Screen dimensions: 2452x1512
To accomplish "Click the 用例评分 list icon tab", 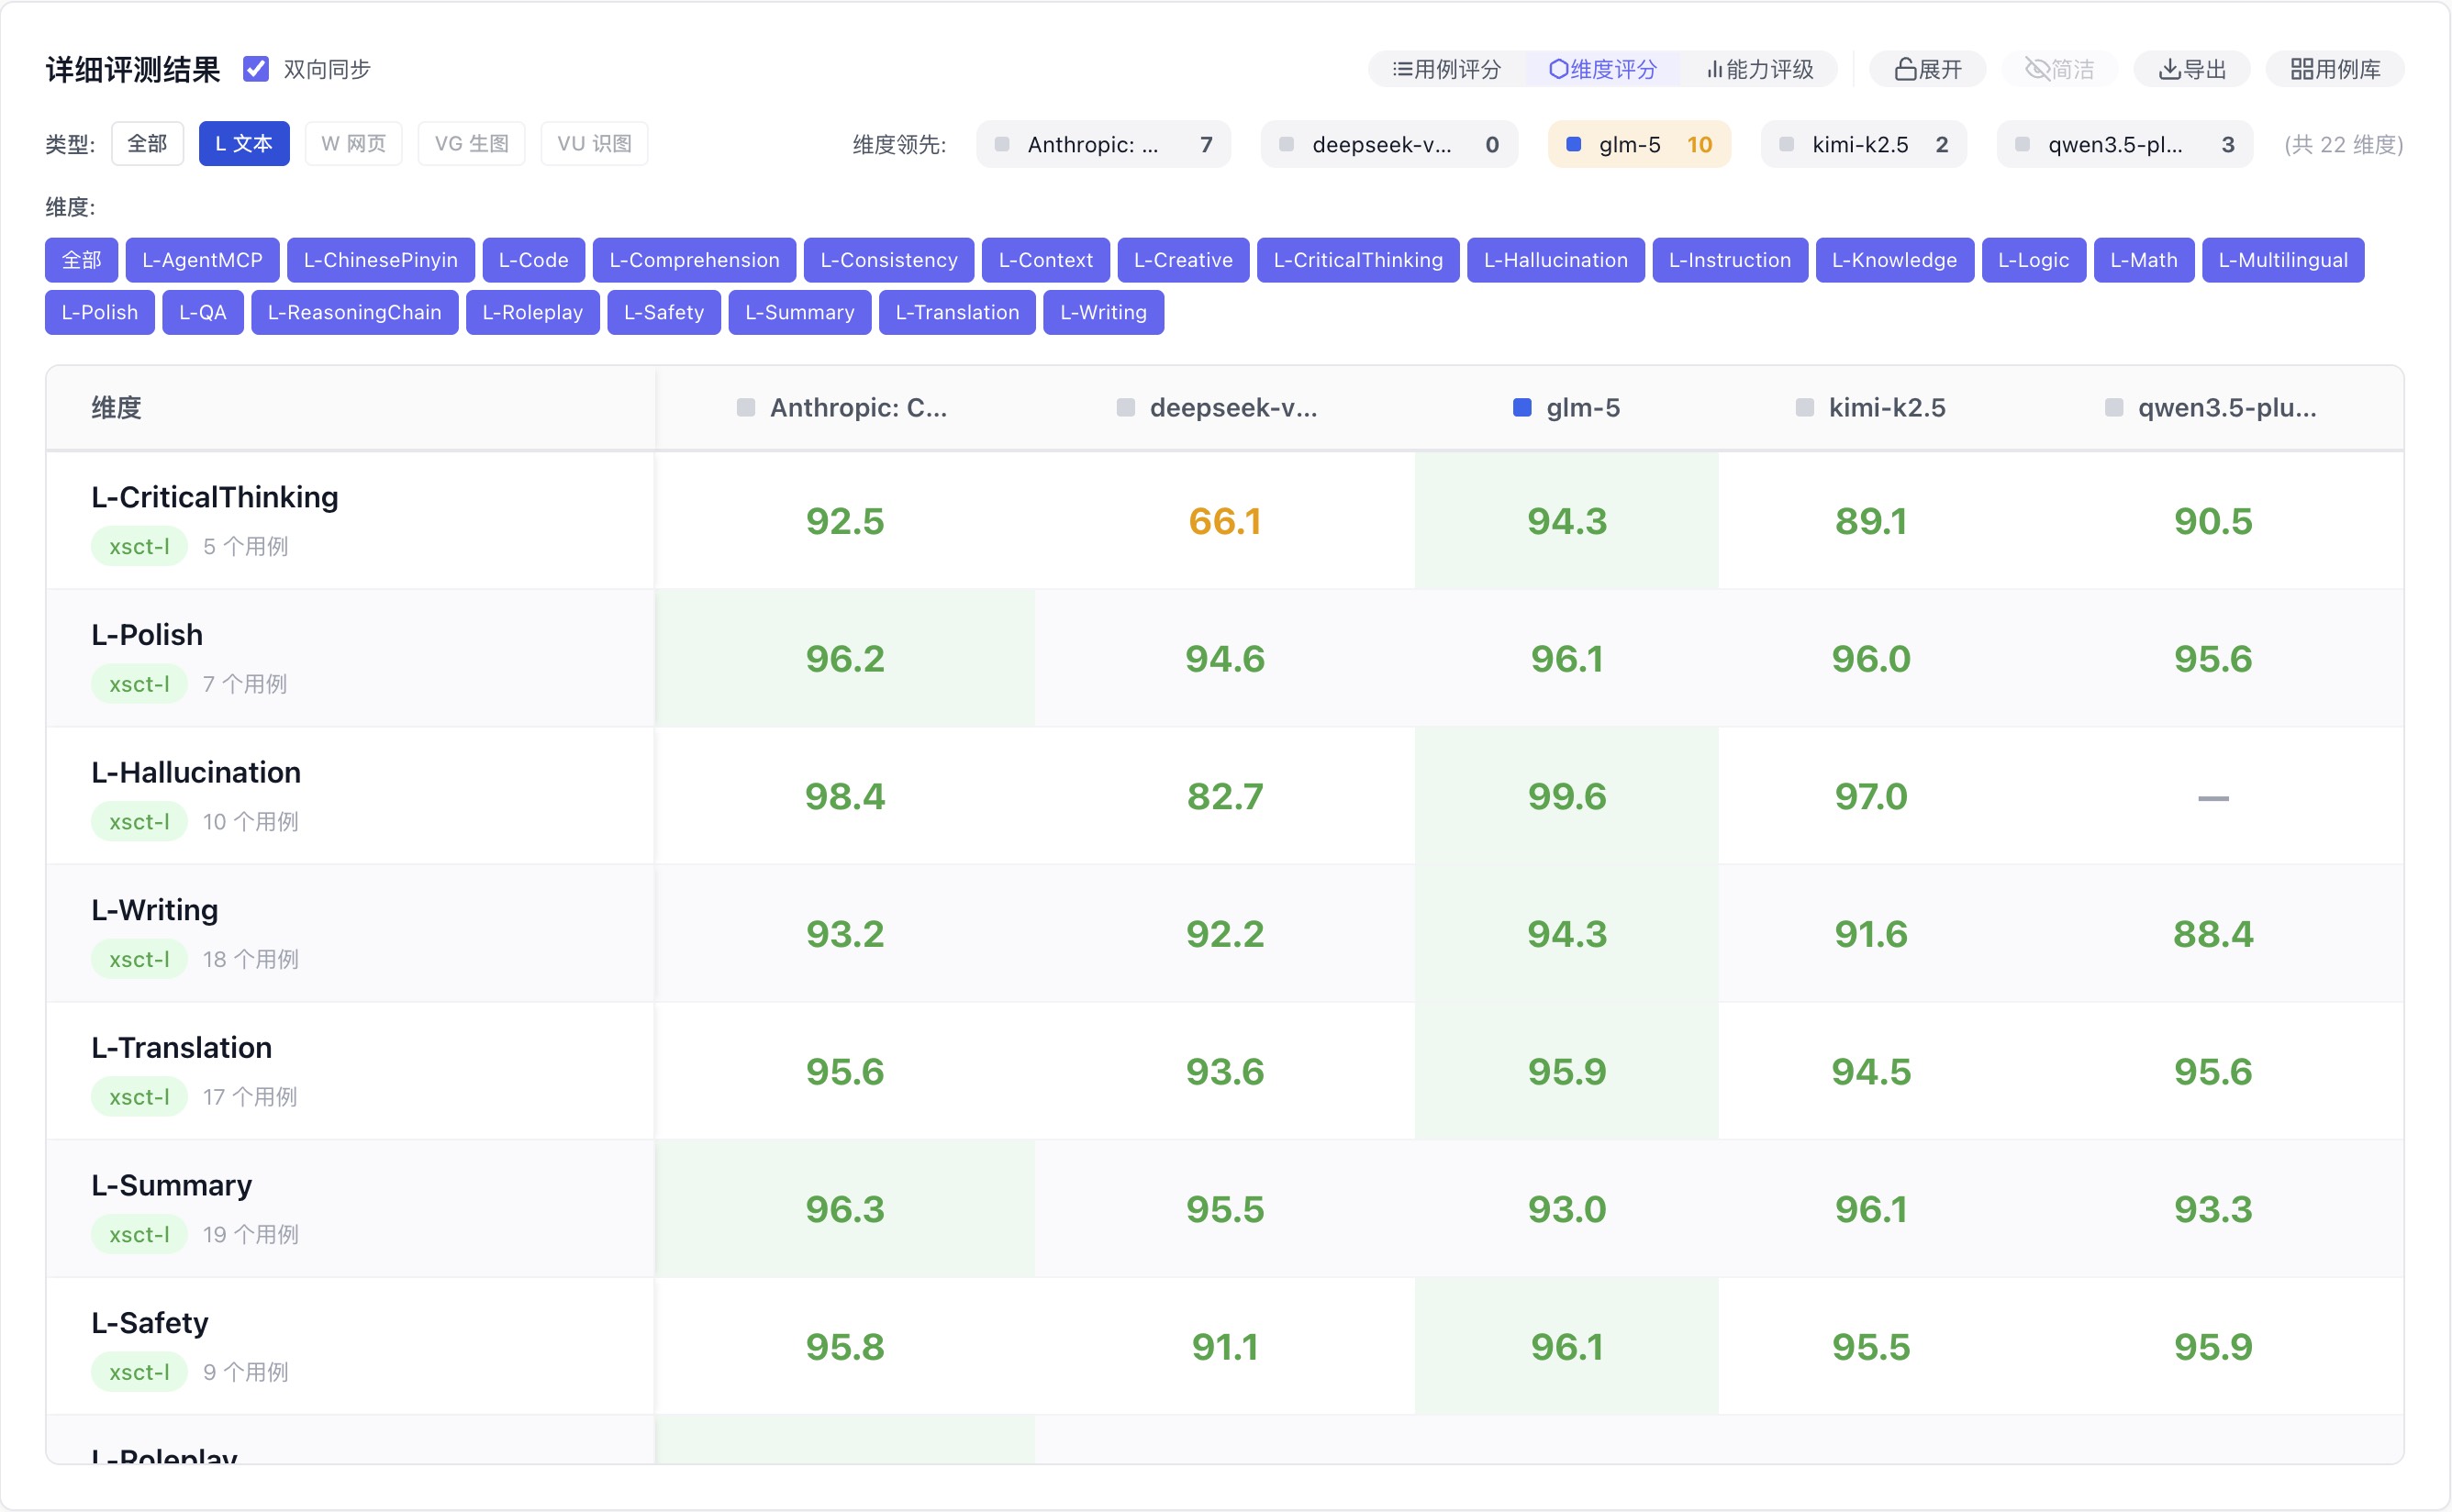I will pyautogui.click(x=1446, y=69).
